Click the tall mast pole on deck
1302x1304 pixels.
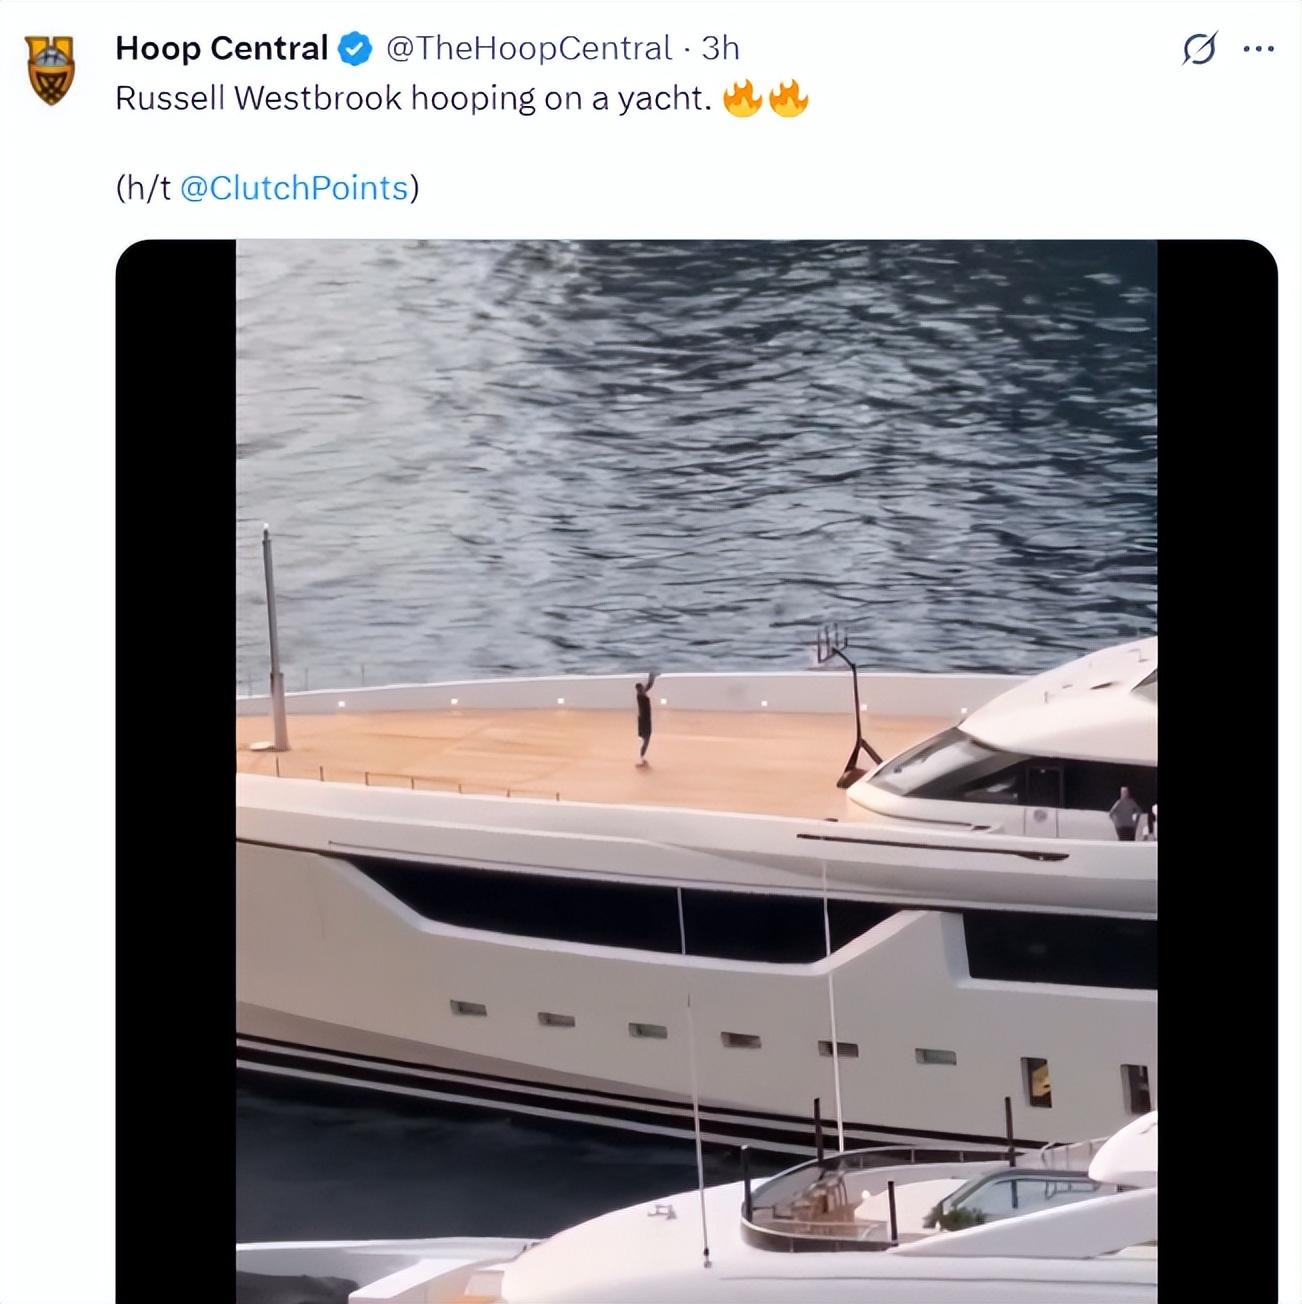pos(272,637)
